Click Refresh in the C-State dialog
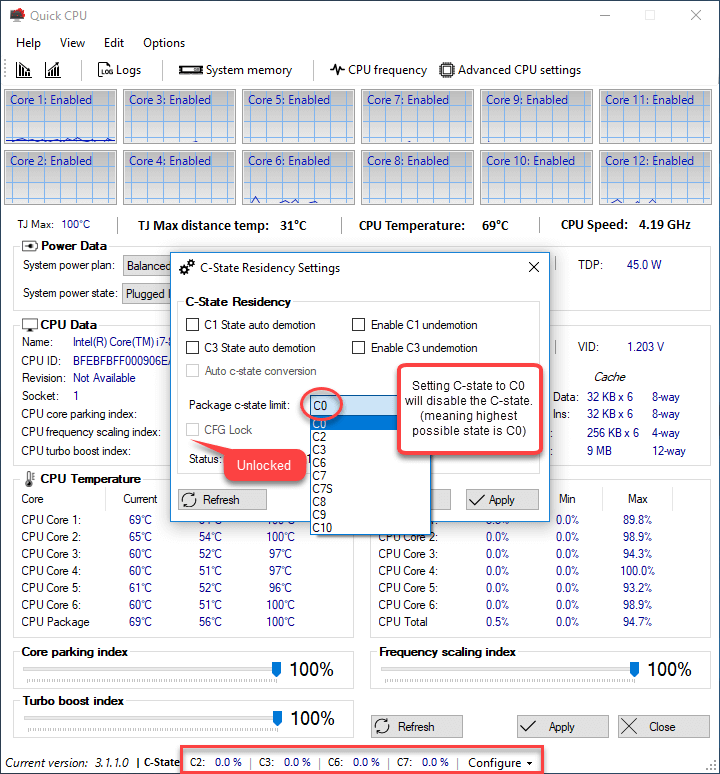The width and height of the screenshot is (720, 774). pyautogui.click(x=223, y=500)
